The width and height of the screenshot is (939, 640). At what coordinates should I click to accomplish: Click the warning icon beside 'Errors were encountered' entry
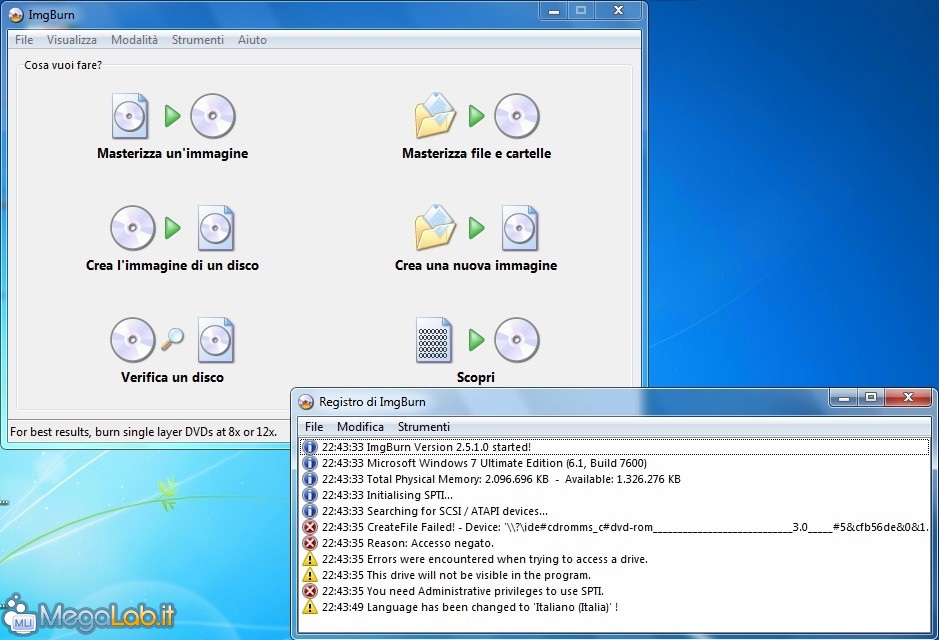[x=310, y=559]
